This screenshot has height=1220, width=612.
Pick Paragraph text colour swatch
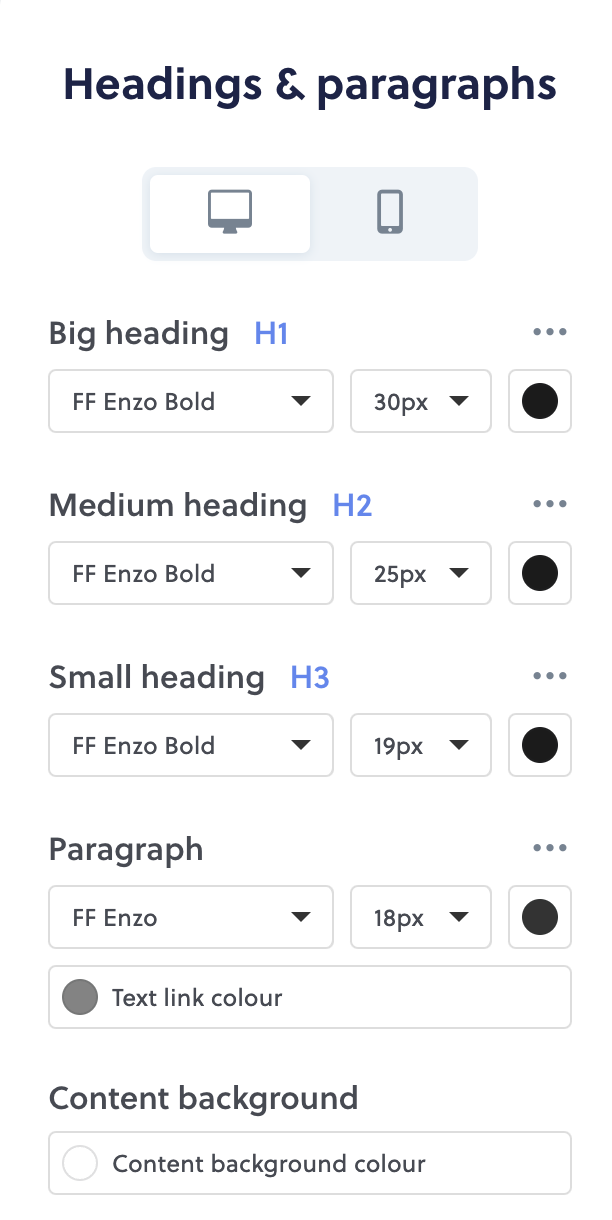point(540,917)
